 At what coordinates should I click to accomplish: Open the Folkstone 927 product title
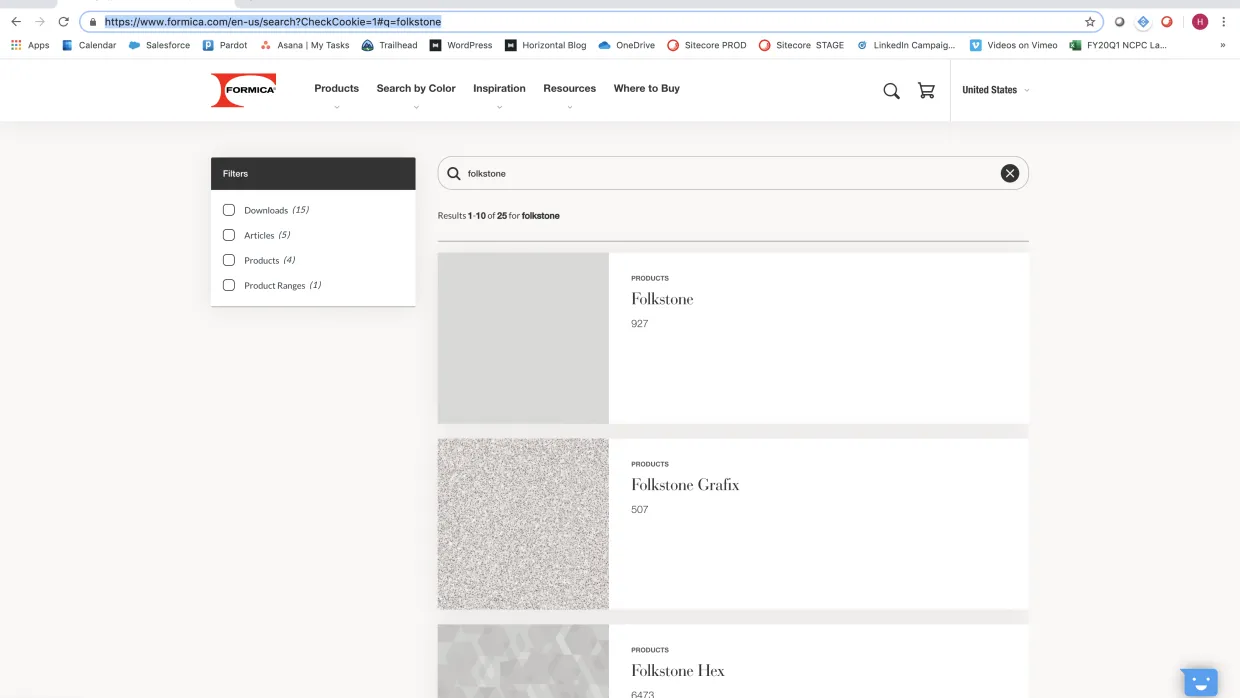click(662, 299)
